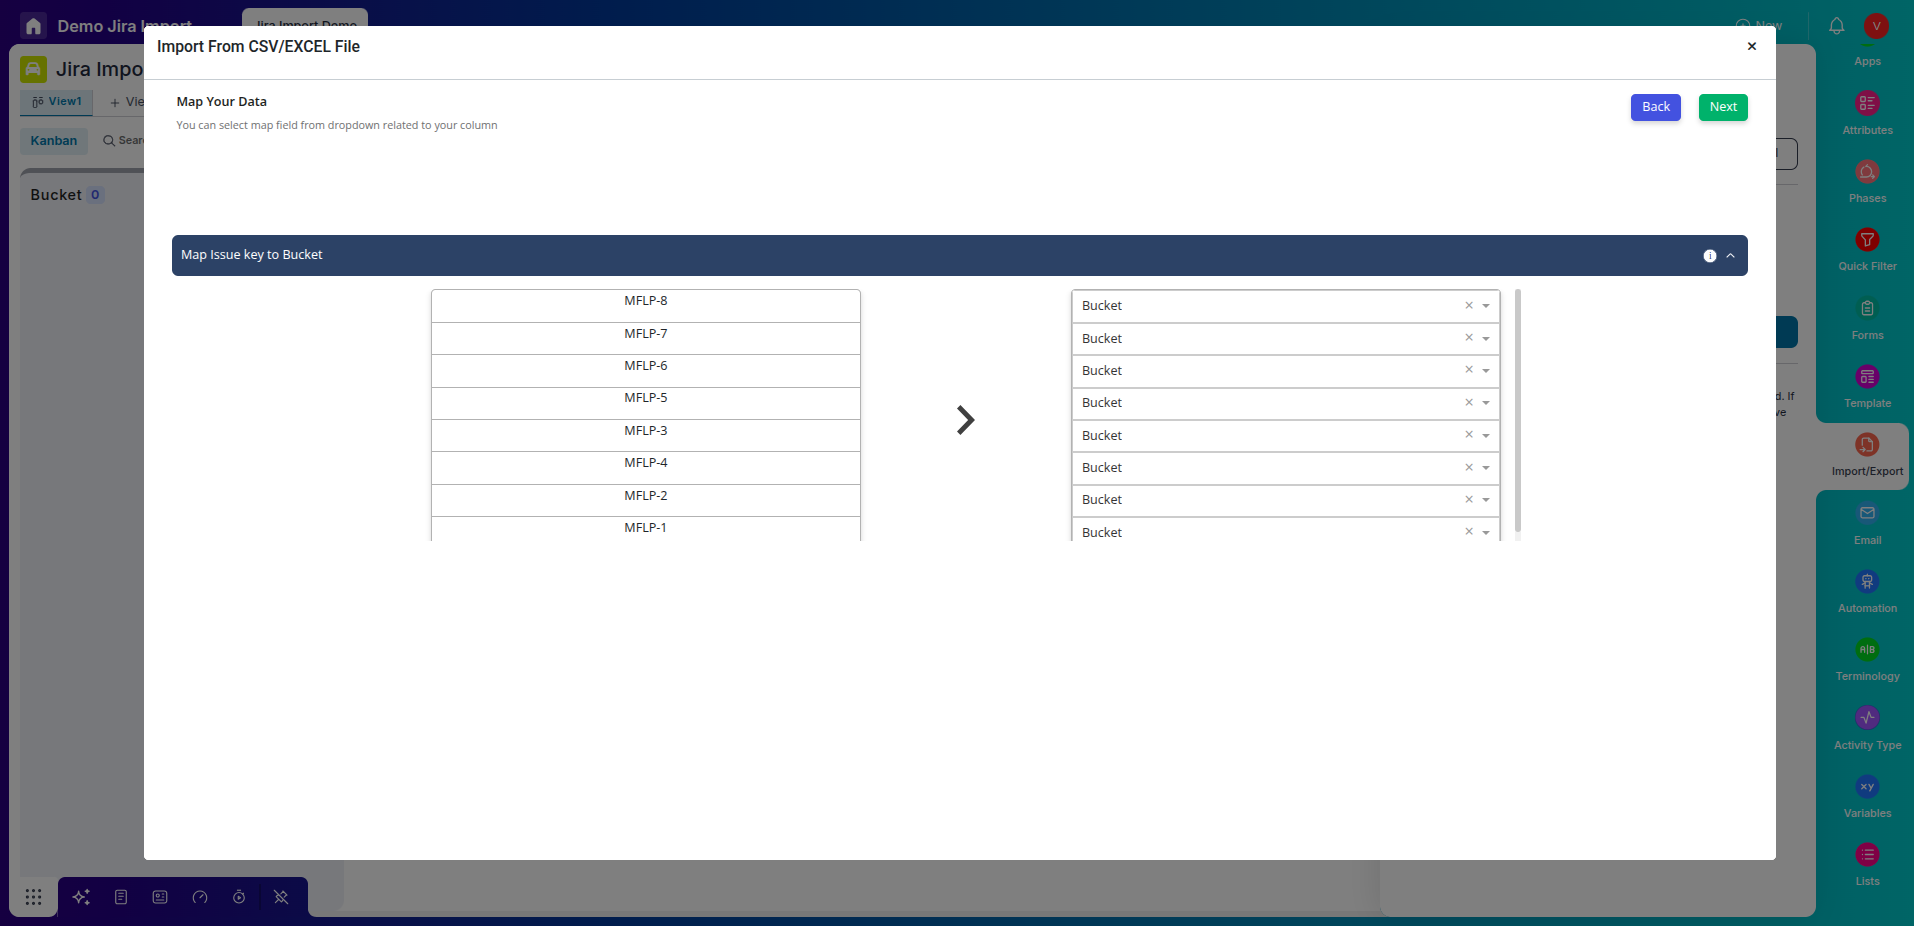Select the Kanban view tab
This screenshot has width=1914, height=926.
tap(54, 141)
